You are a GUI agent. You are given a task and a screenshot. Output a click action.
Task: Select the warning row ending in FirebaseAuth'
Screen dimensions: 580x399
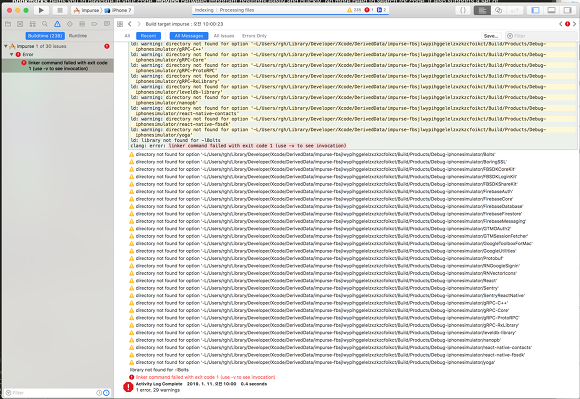[x=321, y=192]
